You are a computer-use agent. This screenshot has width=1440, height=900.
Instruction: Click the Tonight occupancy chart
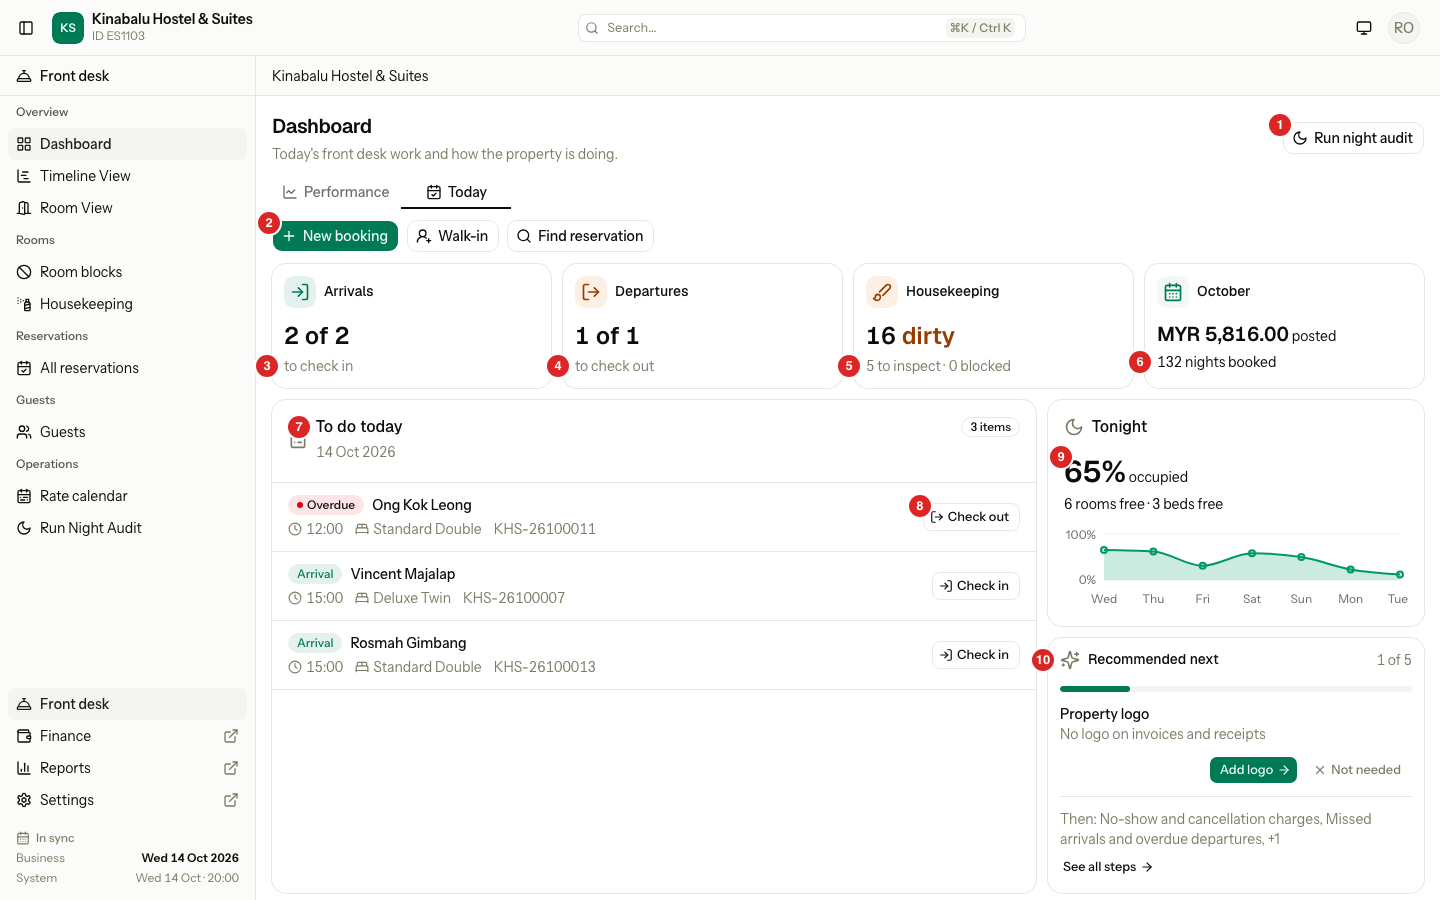[x=1236, y=570]
